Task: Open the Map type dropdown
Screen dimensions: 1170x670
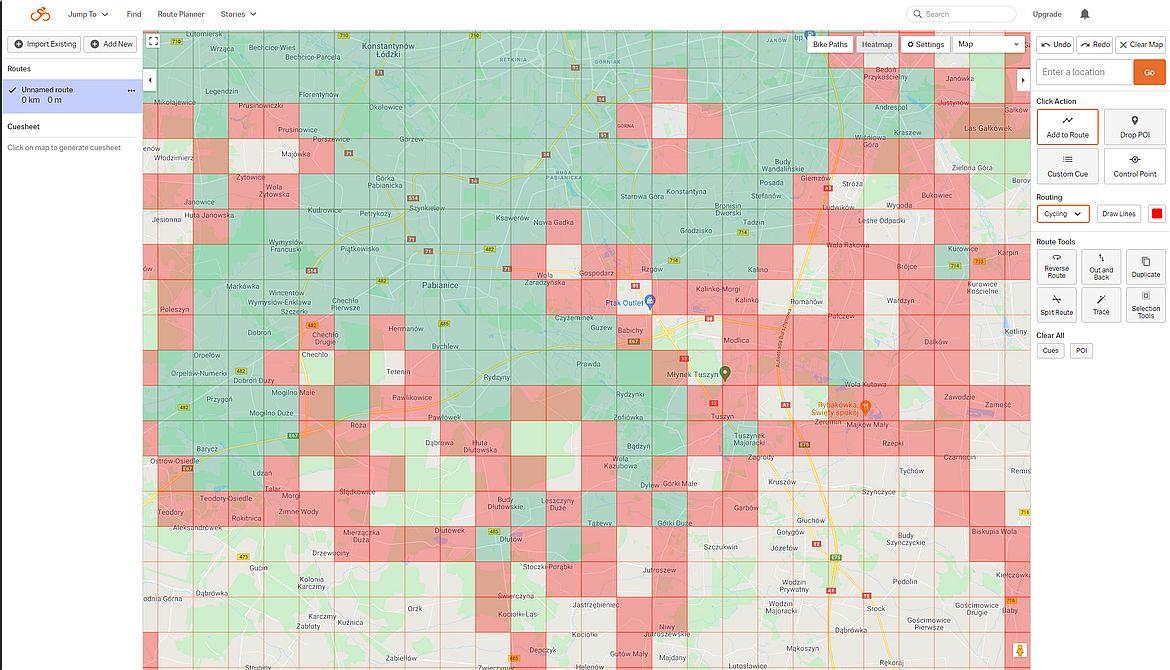Action: 989,44
